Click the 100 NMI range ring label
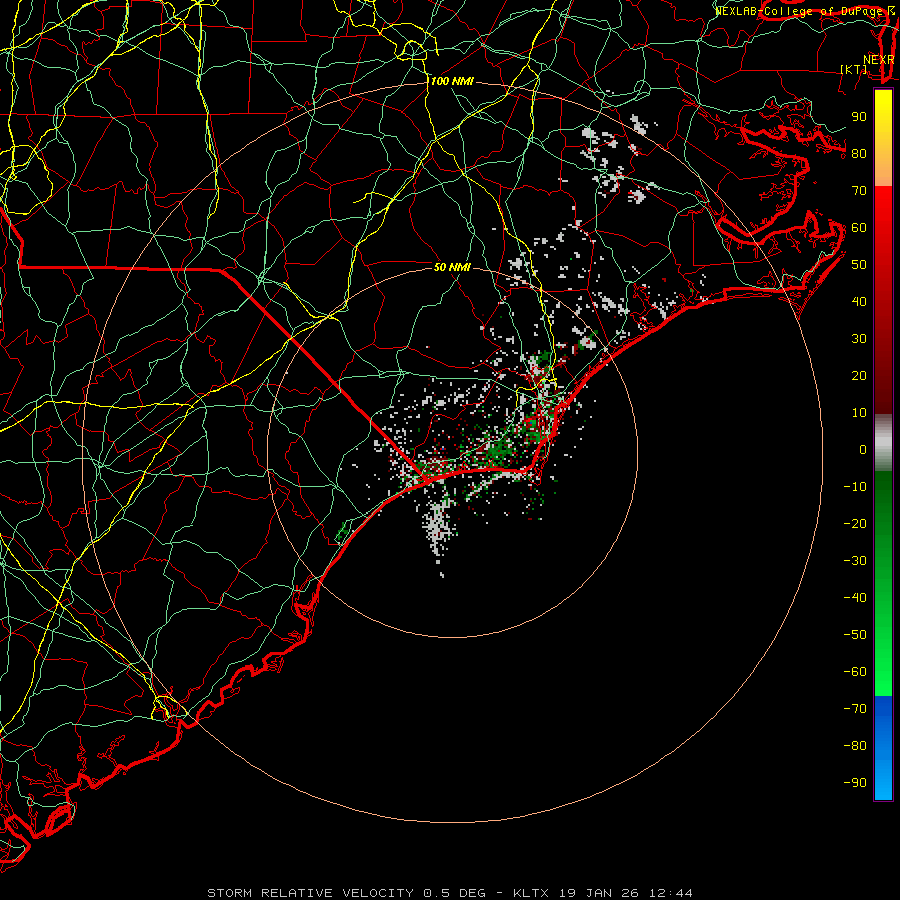This screenshot has width=900, height=900. pos(452,82)
